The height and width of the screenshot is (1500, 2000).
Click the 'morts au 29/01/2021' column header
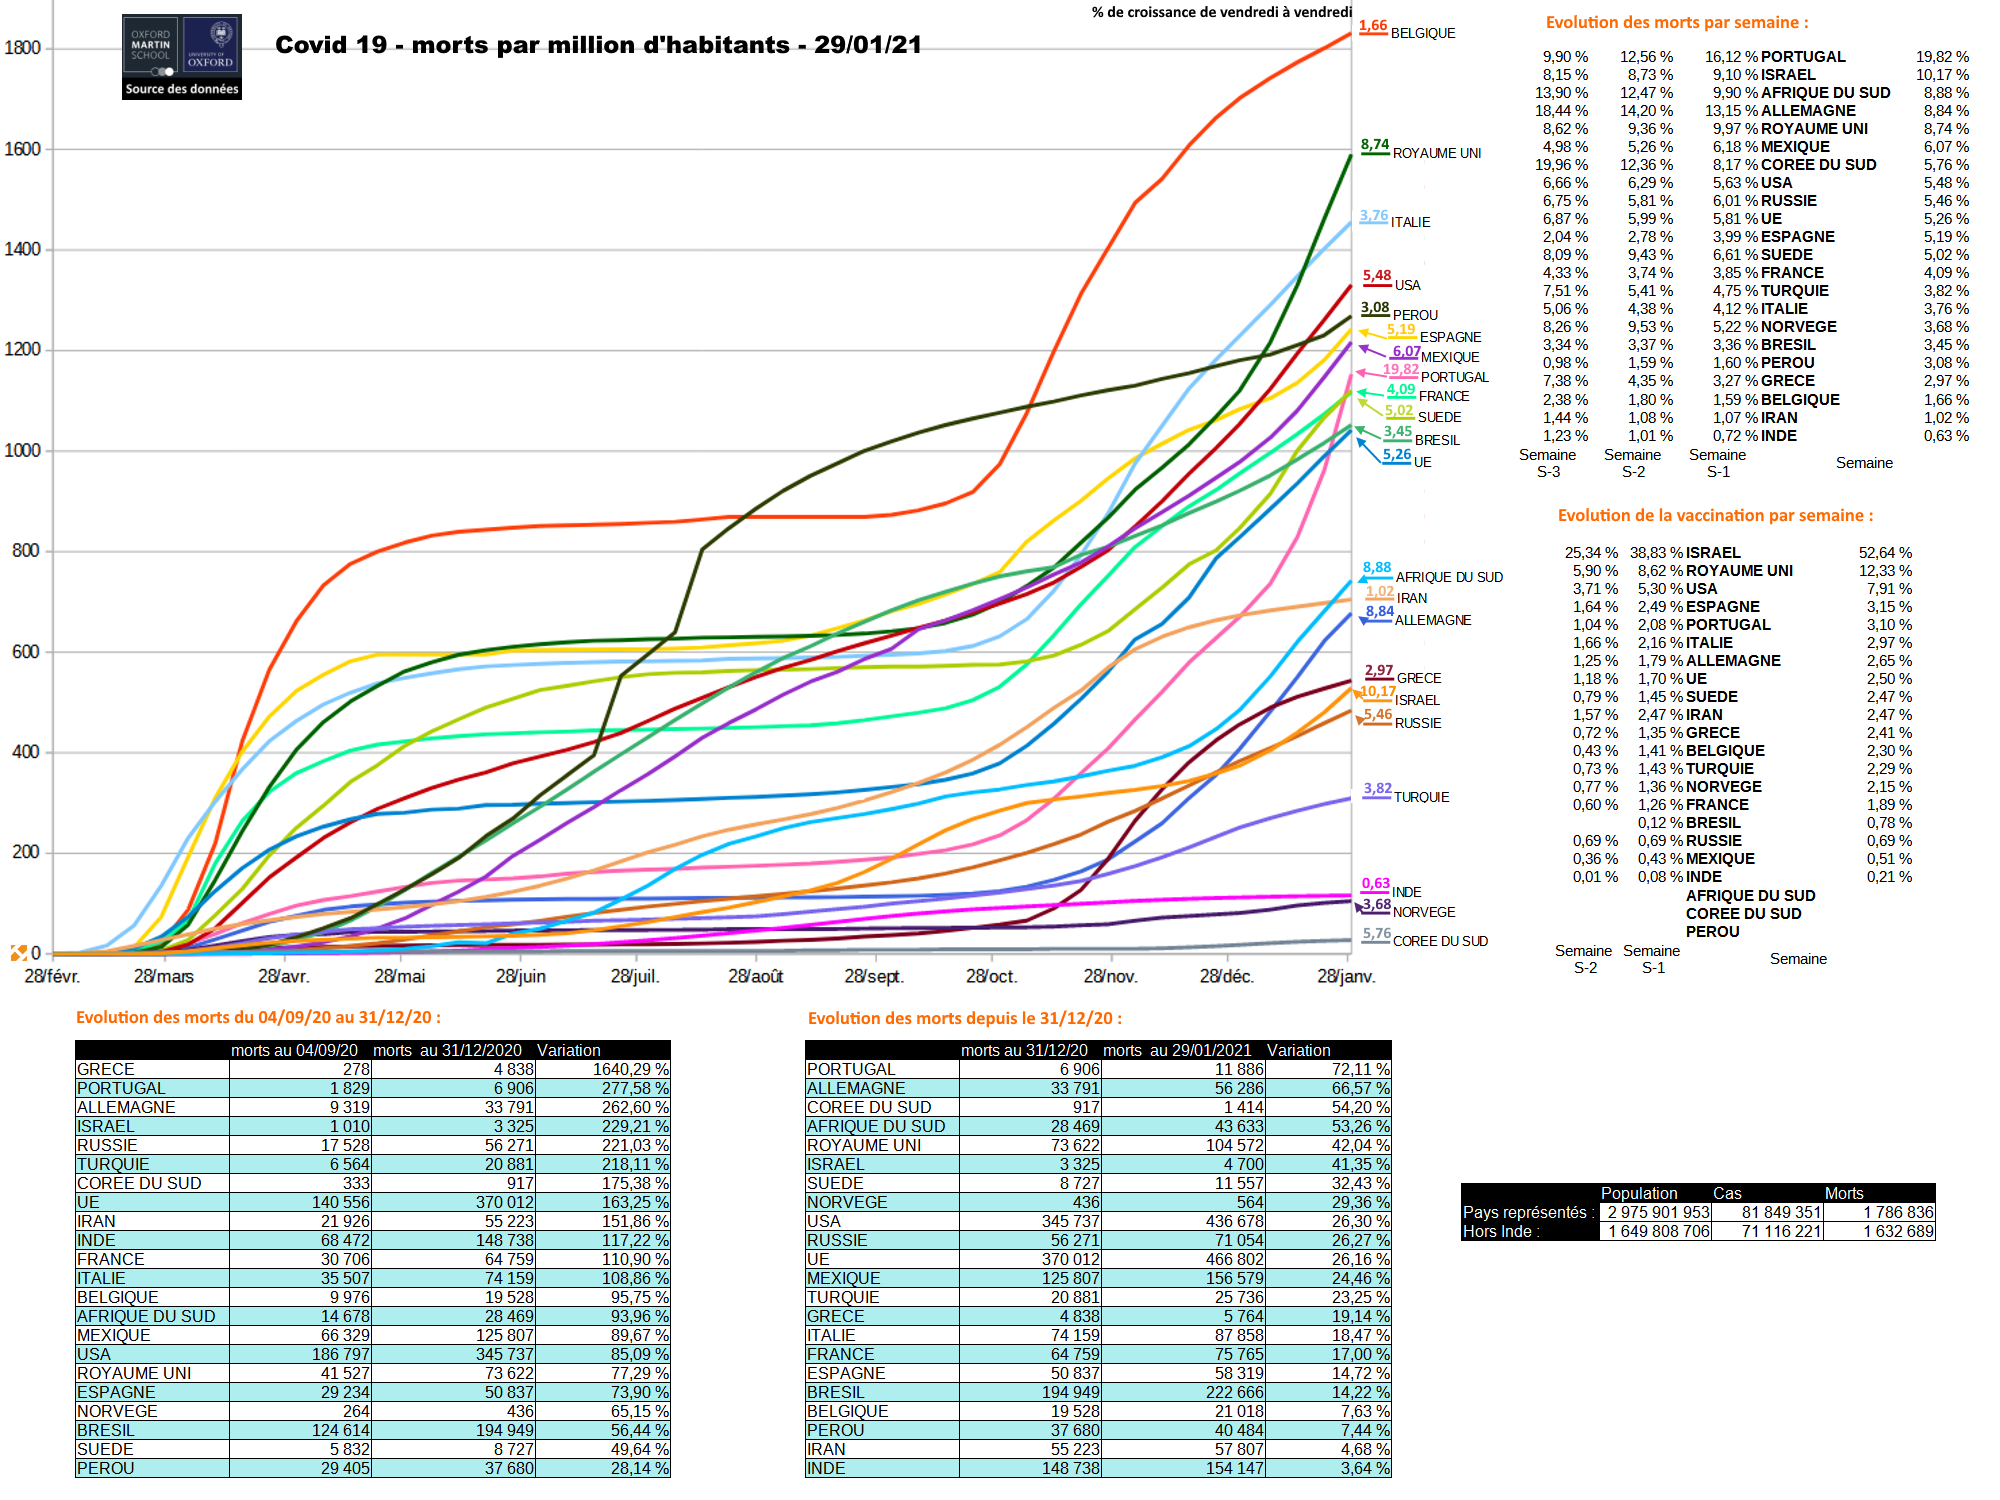(x=1176, y=1050)
